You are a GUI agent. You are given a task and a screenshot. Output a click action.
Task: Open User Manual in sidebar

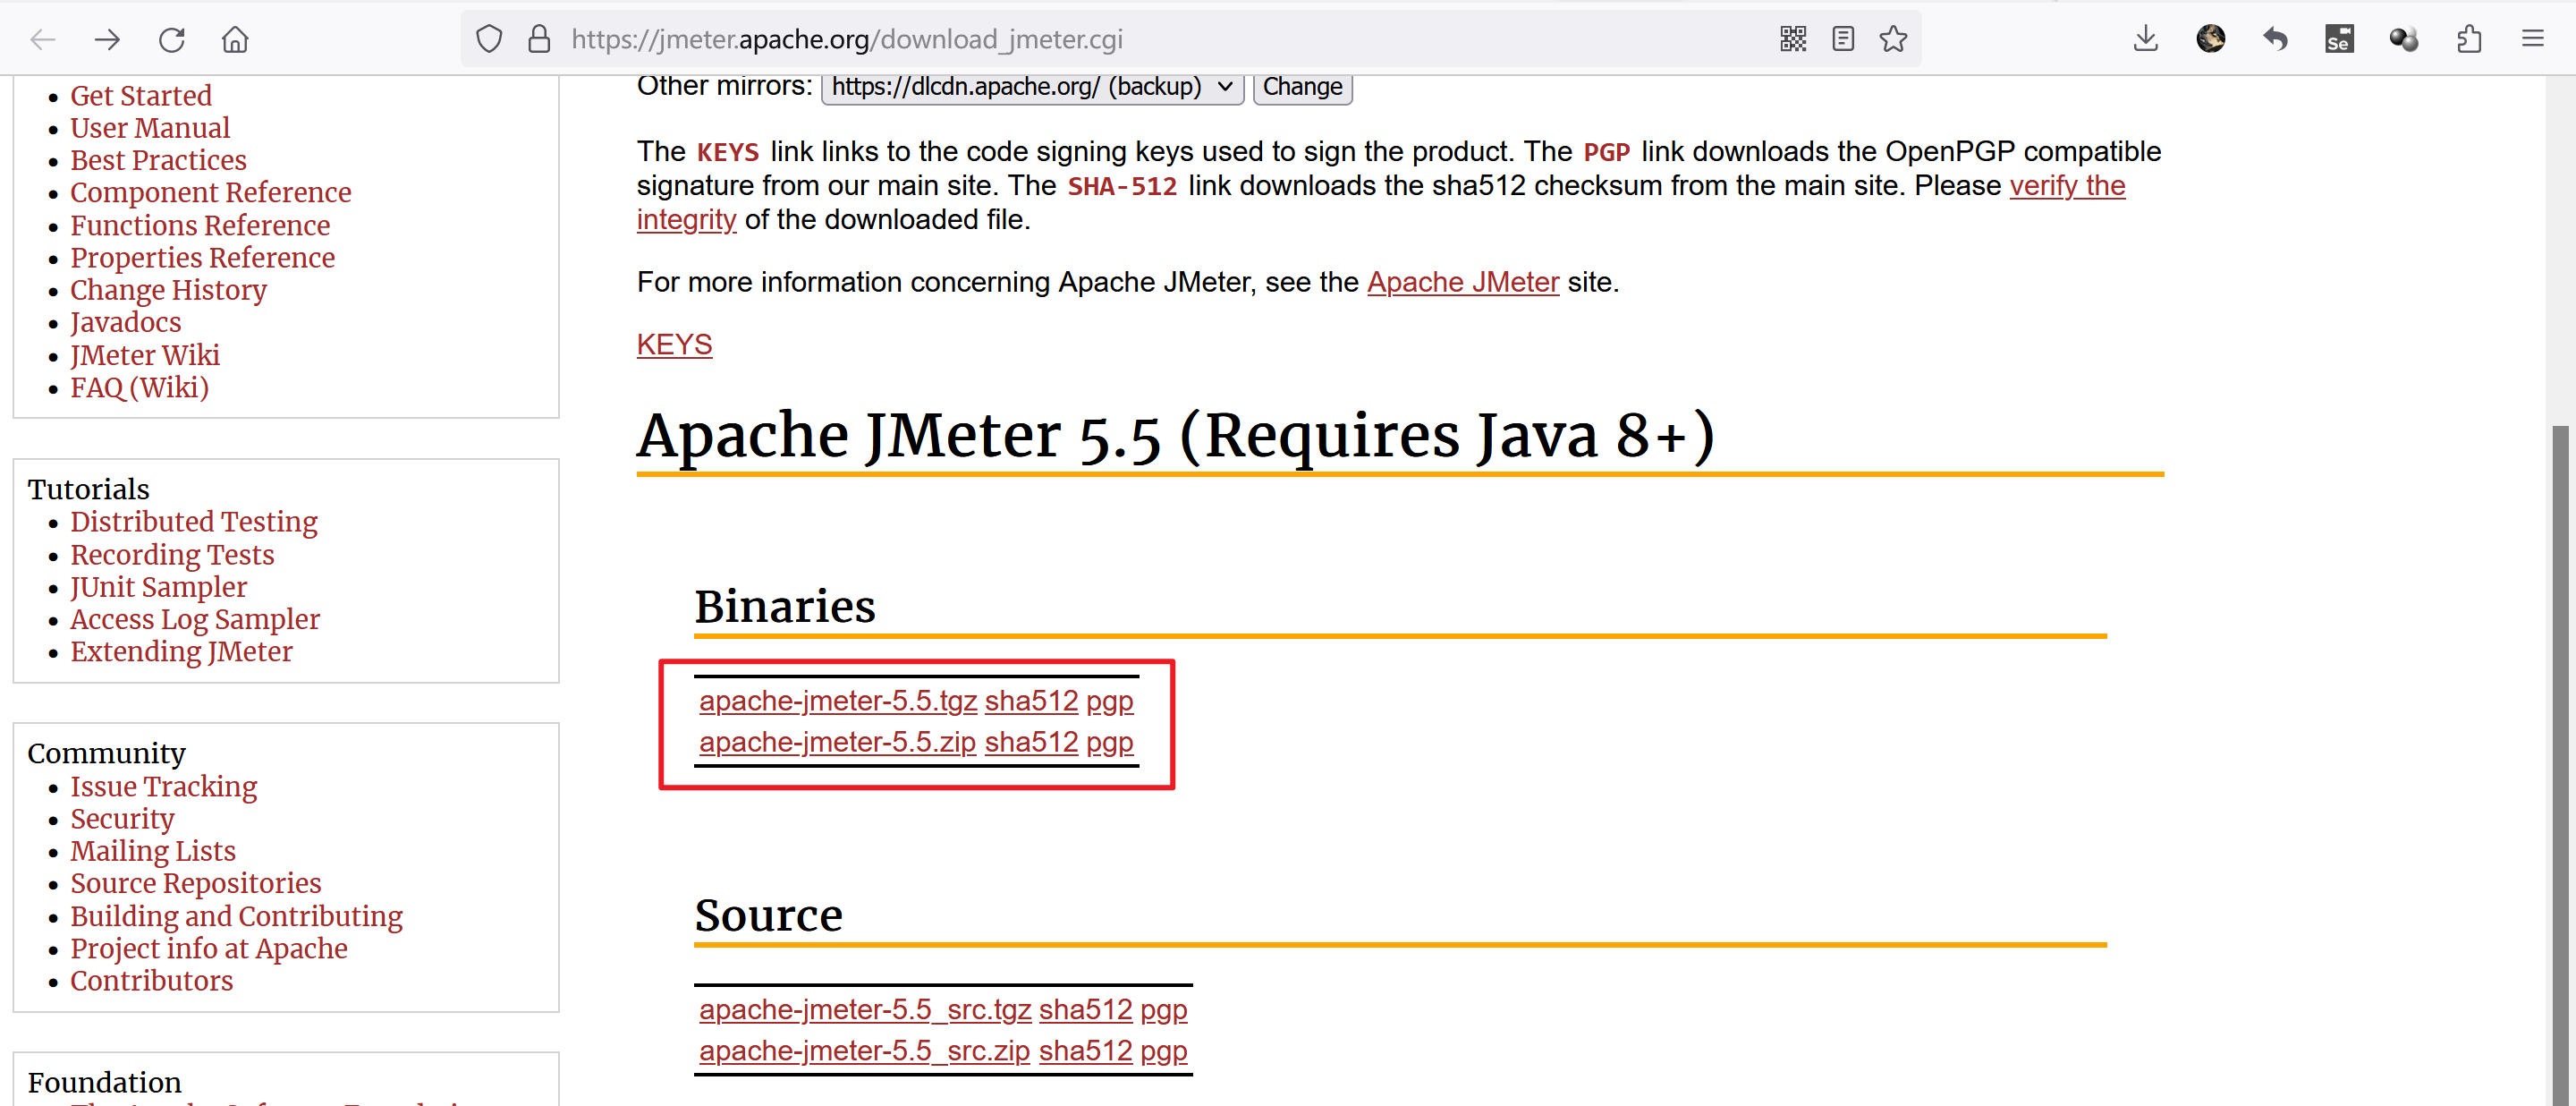pyautogui.click(x=150, y=128)
